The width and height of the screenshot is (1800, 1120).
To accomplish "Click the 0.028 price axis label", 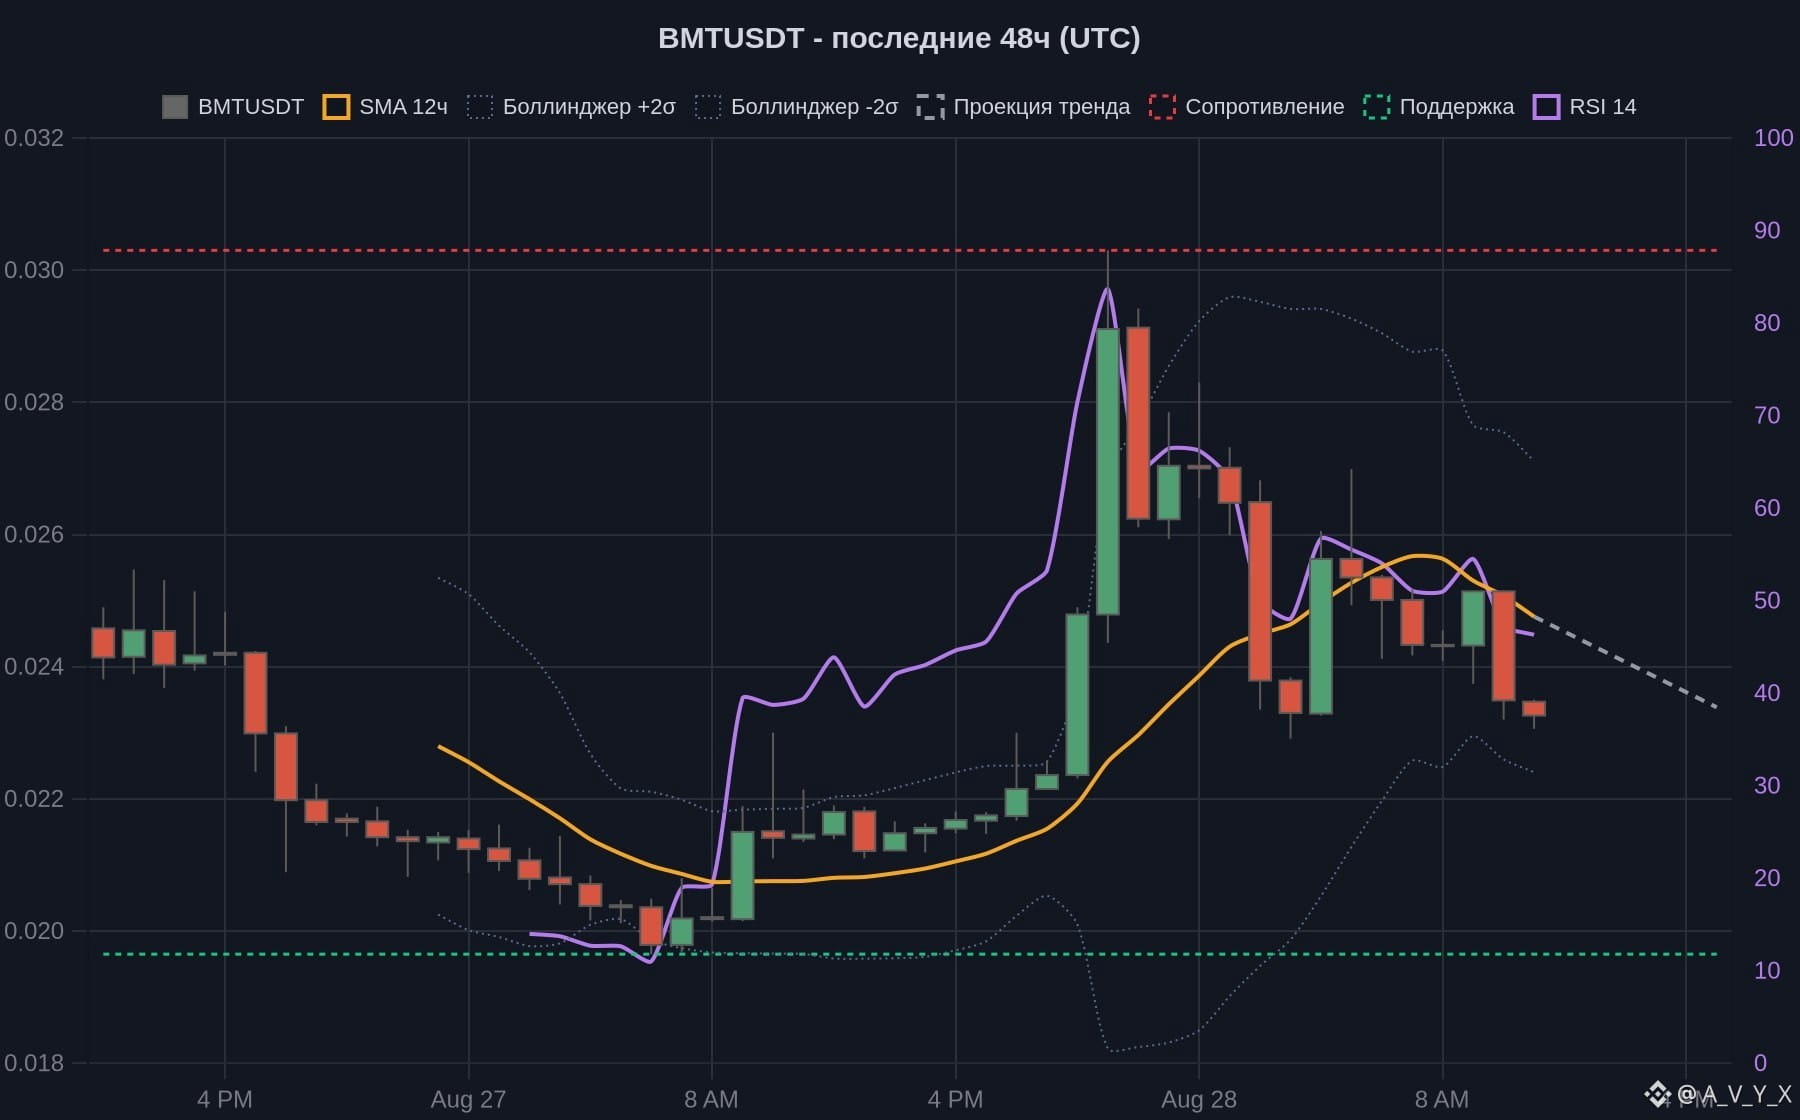I will pyautogui.click(x=34, y=402).
